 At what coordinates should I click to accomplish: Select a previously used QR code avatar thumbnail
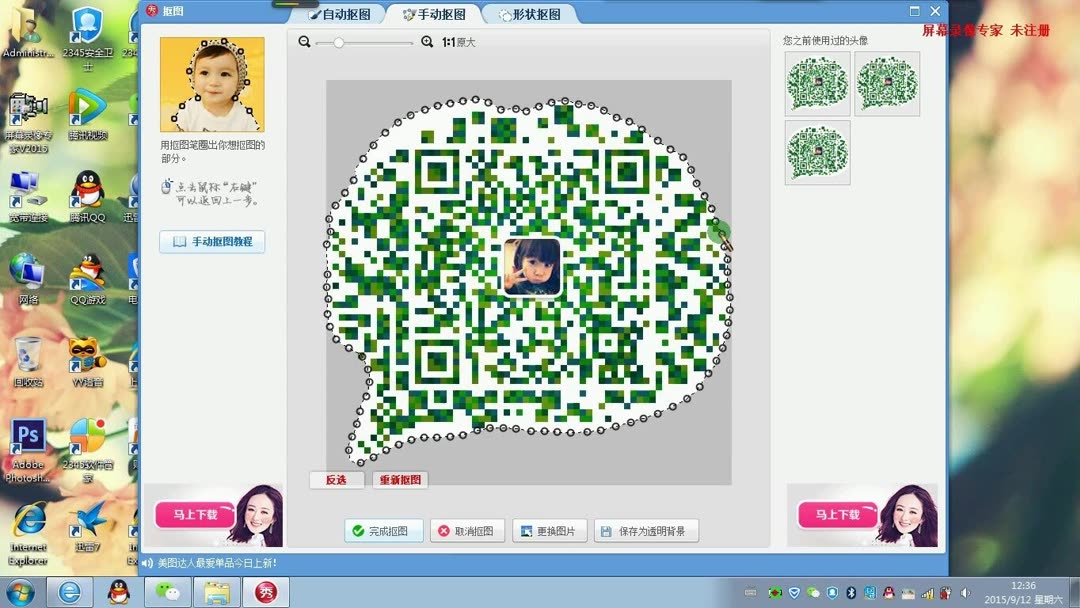coord(817,83)
